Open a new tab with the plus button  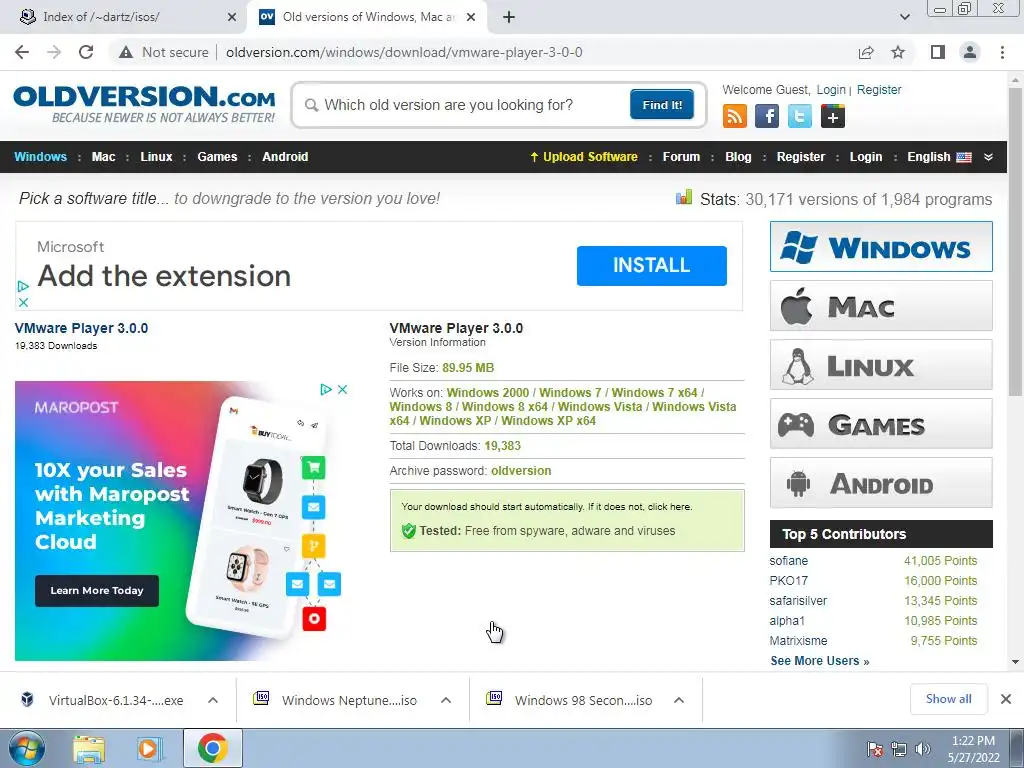click(509, 17)
